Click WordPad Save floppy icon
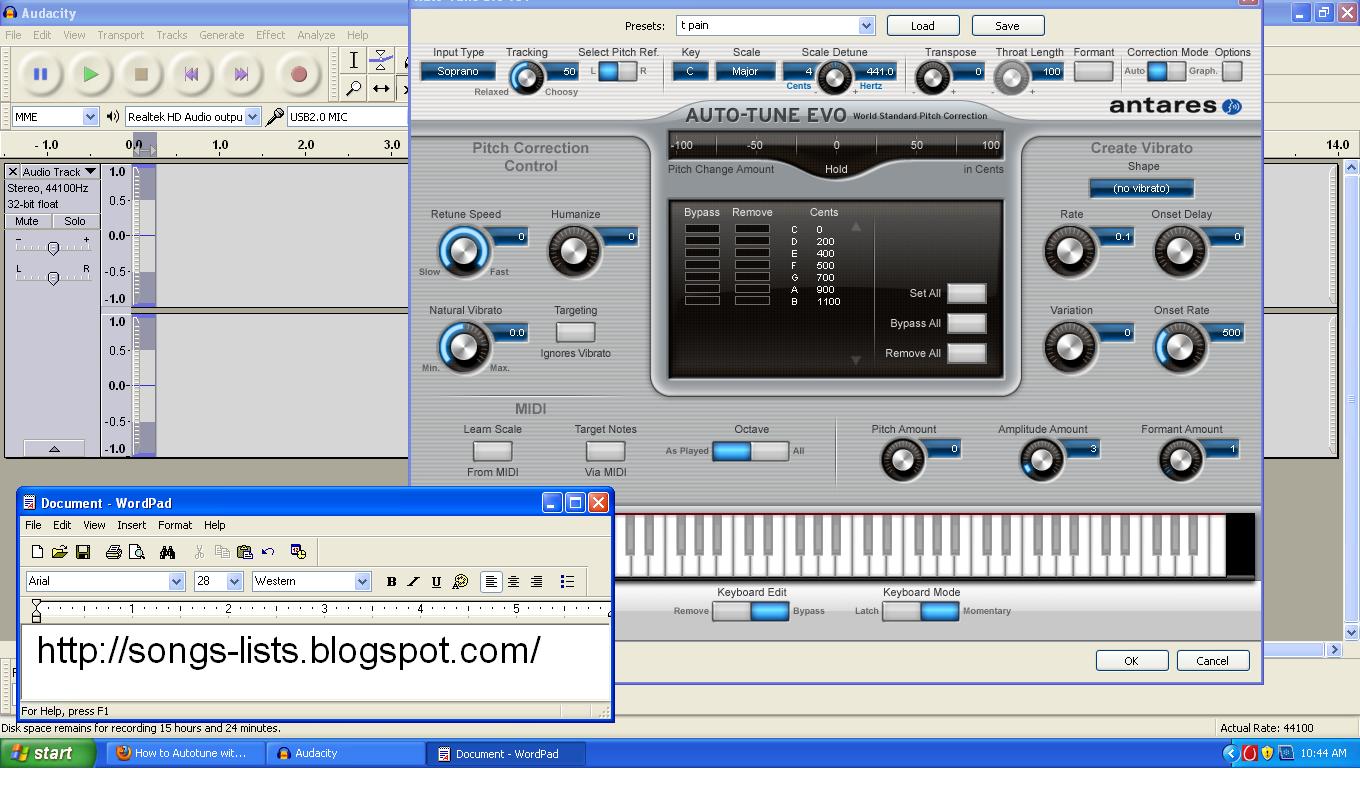The width and height of the screenshot is (1360, 793). 83,552
